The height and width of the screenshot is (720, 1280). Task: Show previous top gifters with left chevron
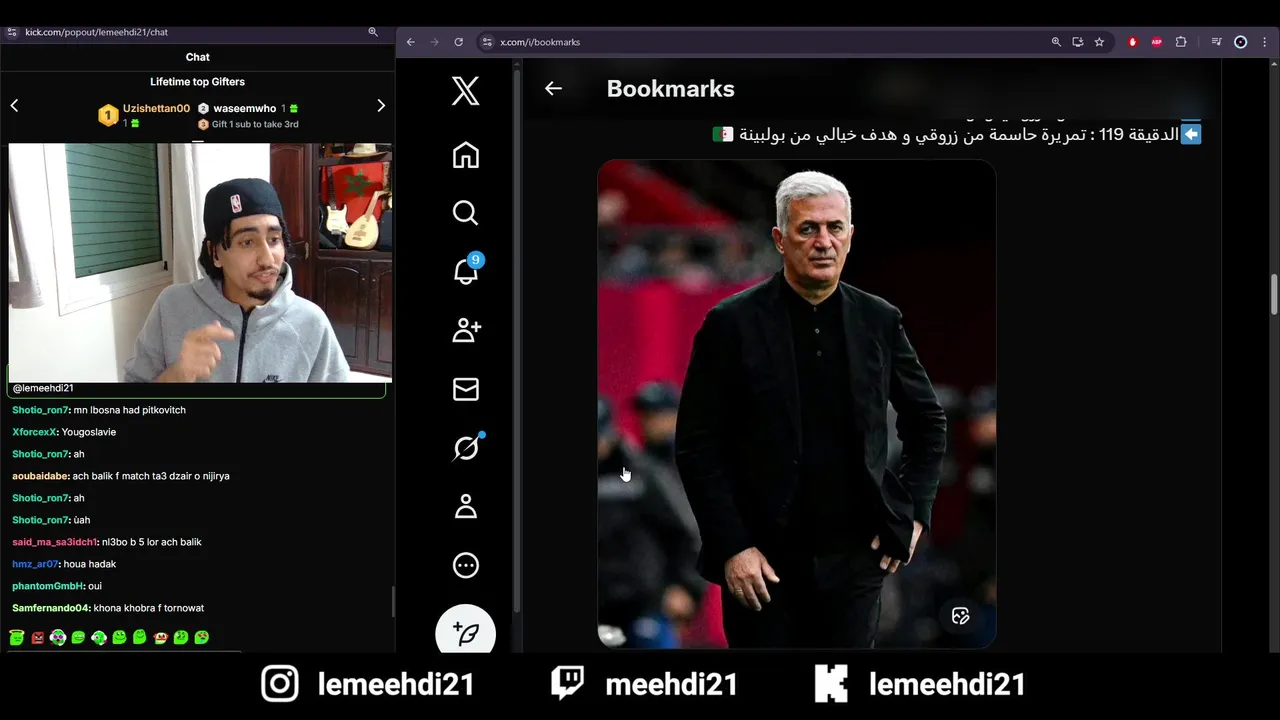[14, 105]
